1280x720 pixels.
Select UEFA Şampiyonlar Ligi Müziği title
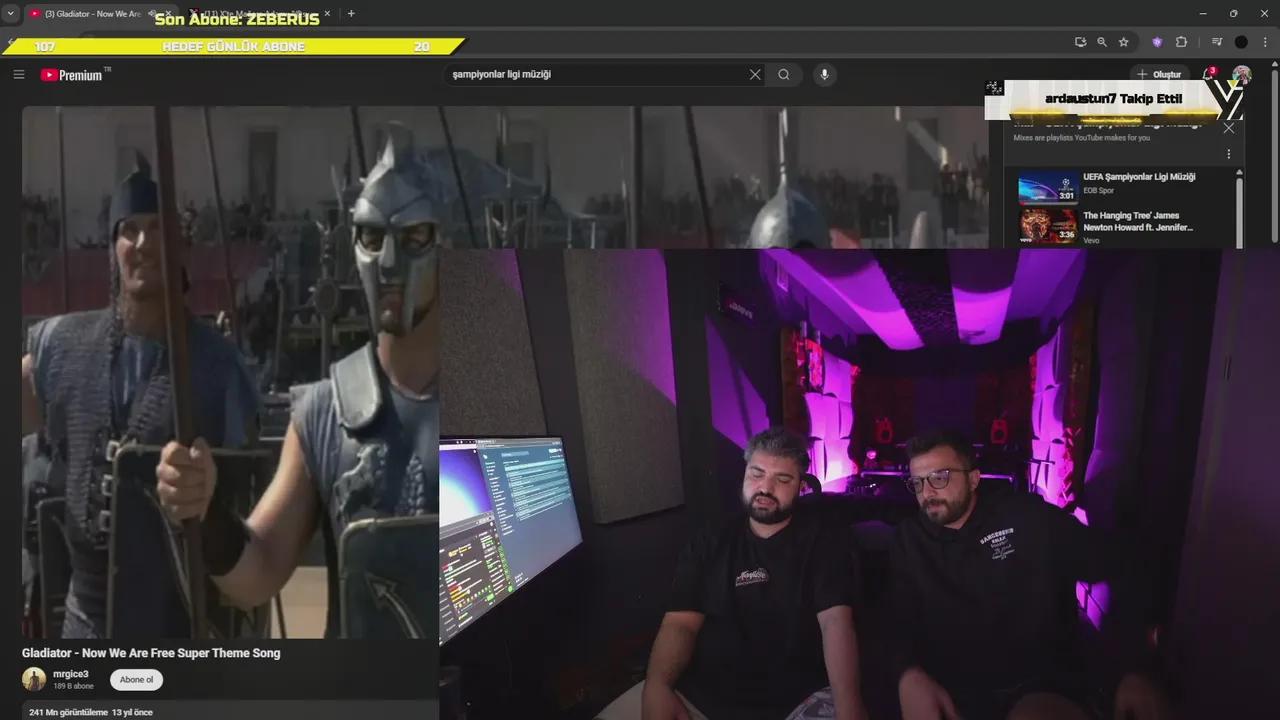[x=1139, y=177]
